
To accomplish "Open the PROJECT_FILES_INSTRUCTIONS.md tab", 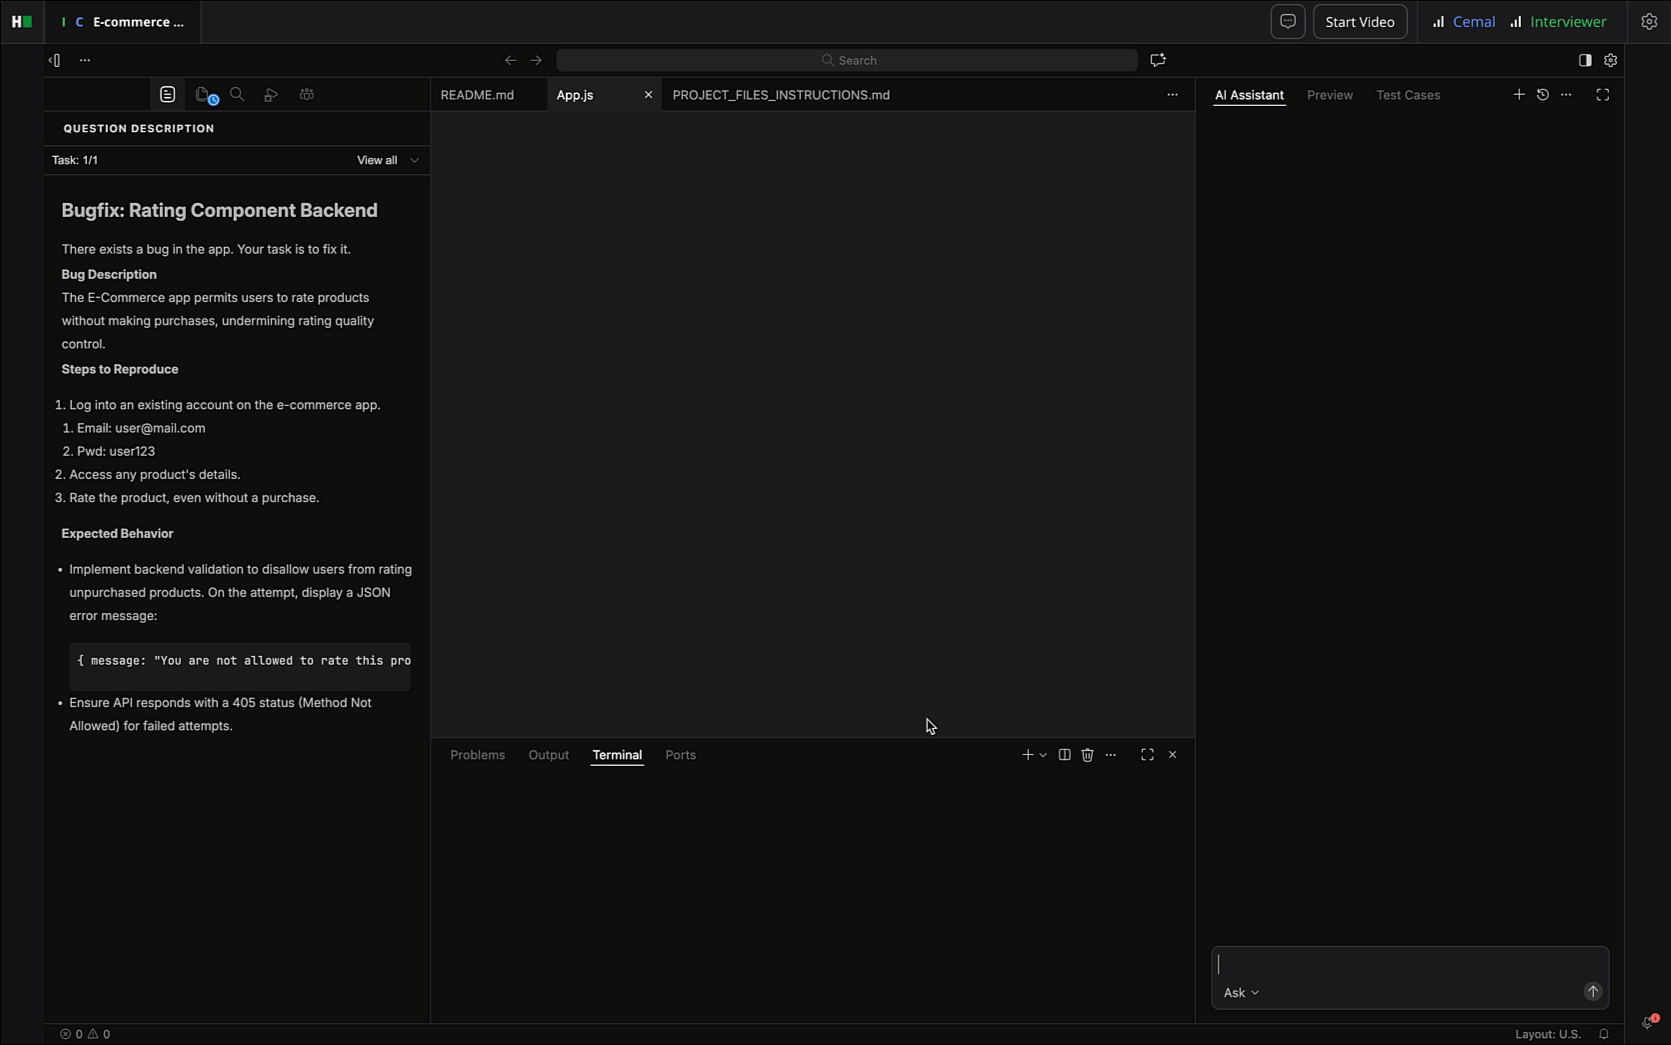I will click(781, 95).
